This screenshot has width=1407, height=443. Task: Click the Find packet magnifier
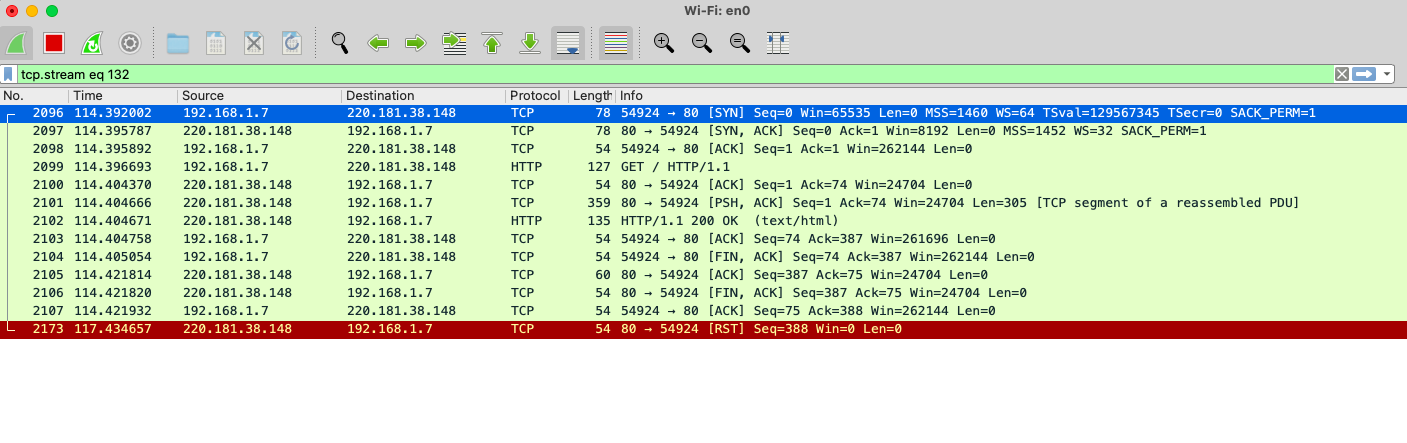[340, 43]
